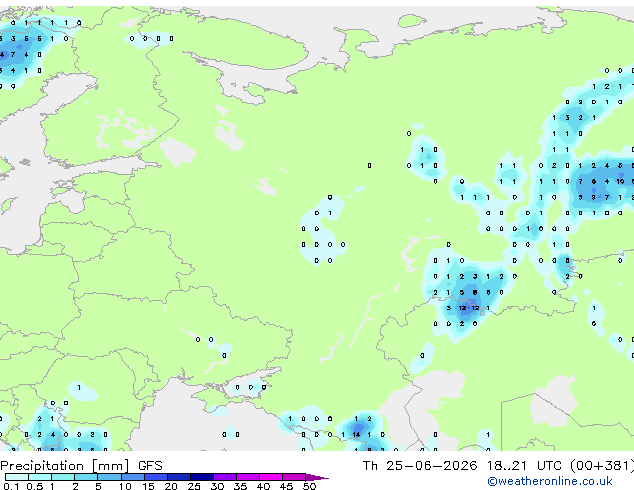Click the 0.5–1 mm legend color box
The image size is (634, 490).
point(40,477)
